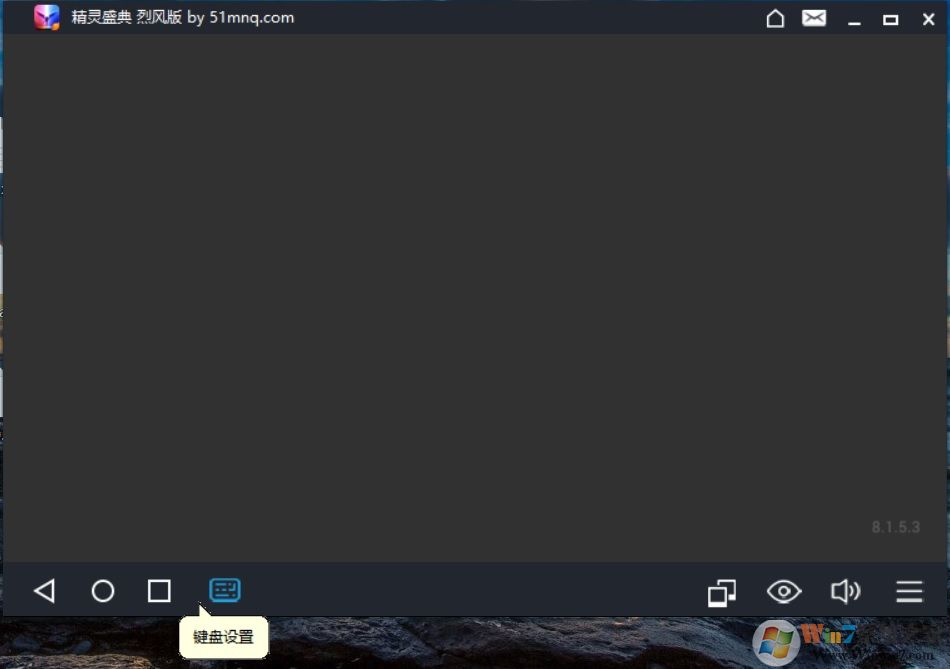Open the hamburger menu in bottom bar

(x=909, y=591)
